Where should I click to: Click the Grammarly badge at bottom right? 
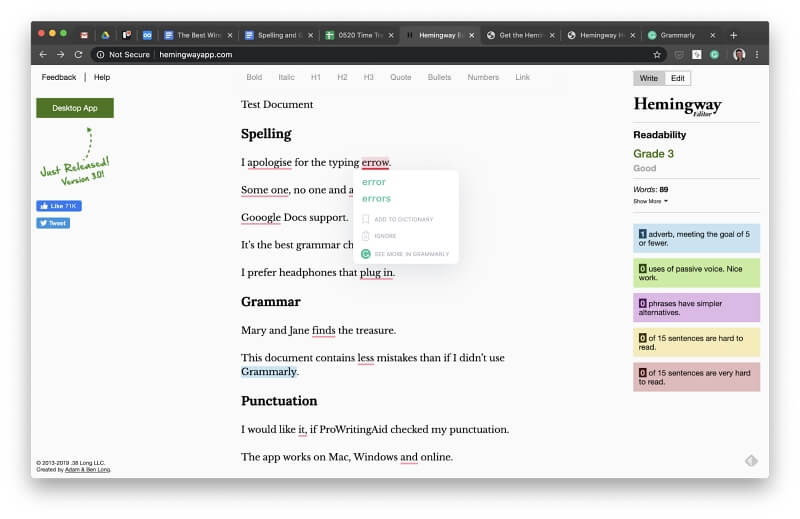click(751, 460)
